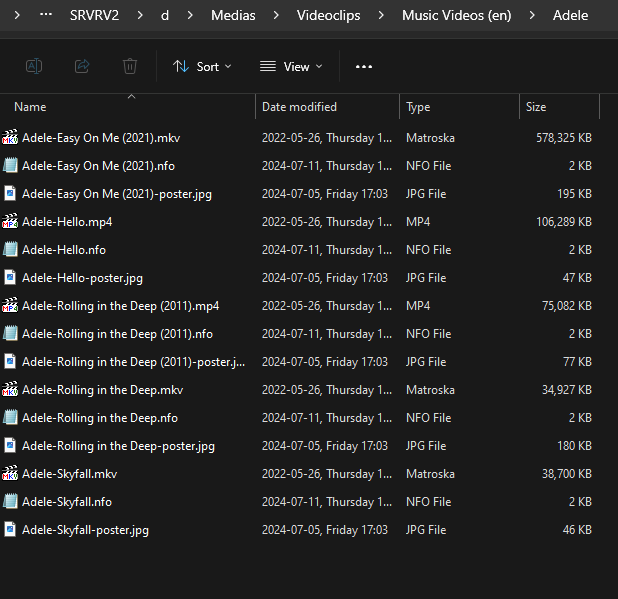Click the Adele-Easy On Me (2021).mkv video icon
The height and width of the screenshot is (599, 618).
(x=11, y=138)
